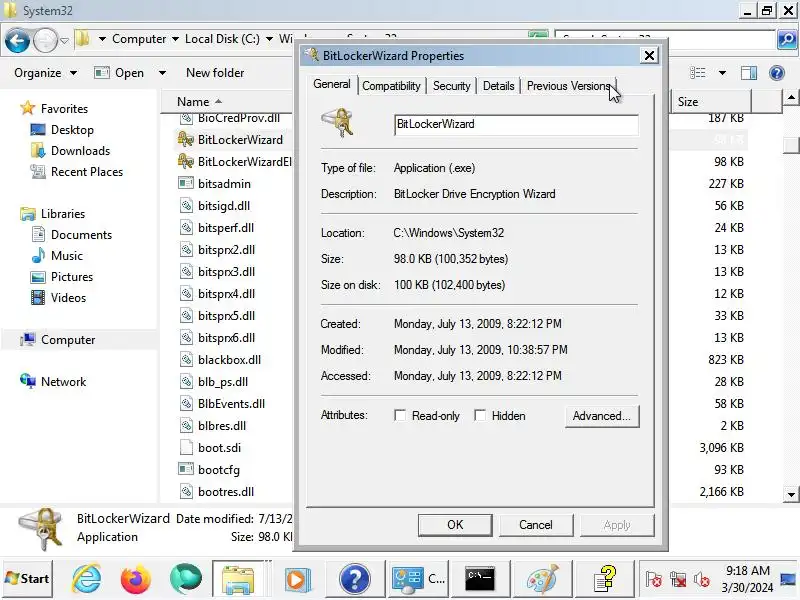The width and height of the screenshot is (800, 600).
Task: Open the Pictures library
Action: tap(71, 276)
